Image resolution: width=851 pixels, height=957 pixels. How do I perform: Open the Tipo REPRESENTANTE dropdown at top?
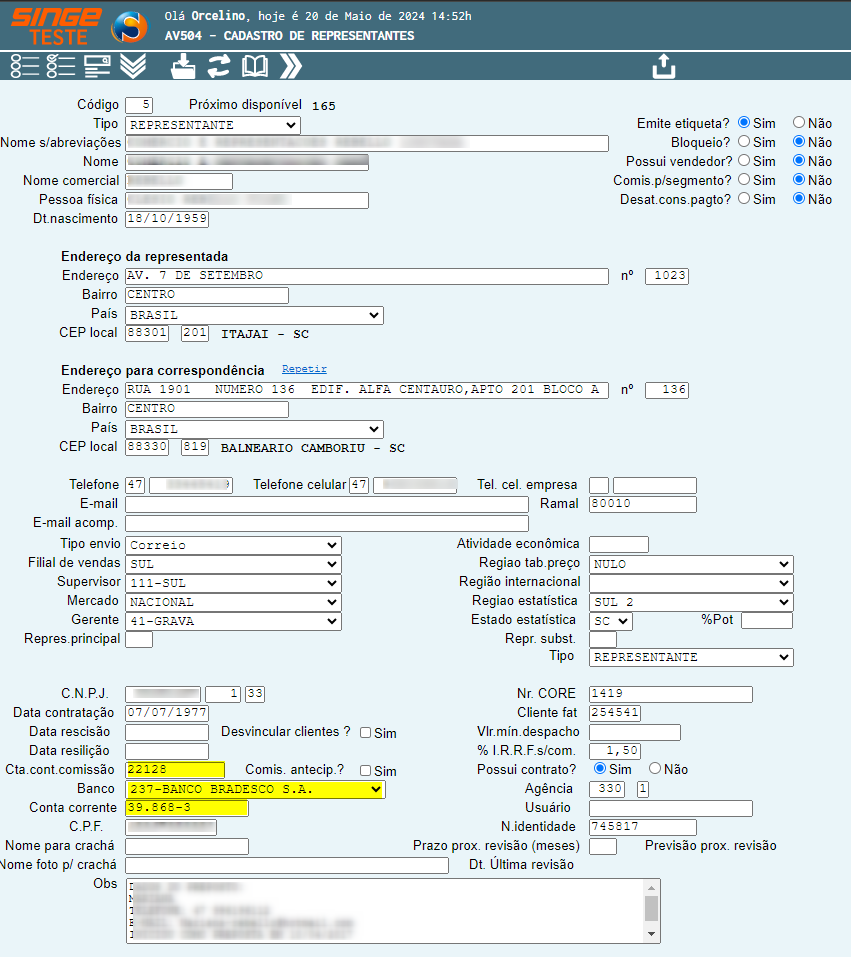pyautogui.click(x=212, y=125)
